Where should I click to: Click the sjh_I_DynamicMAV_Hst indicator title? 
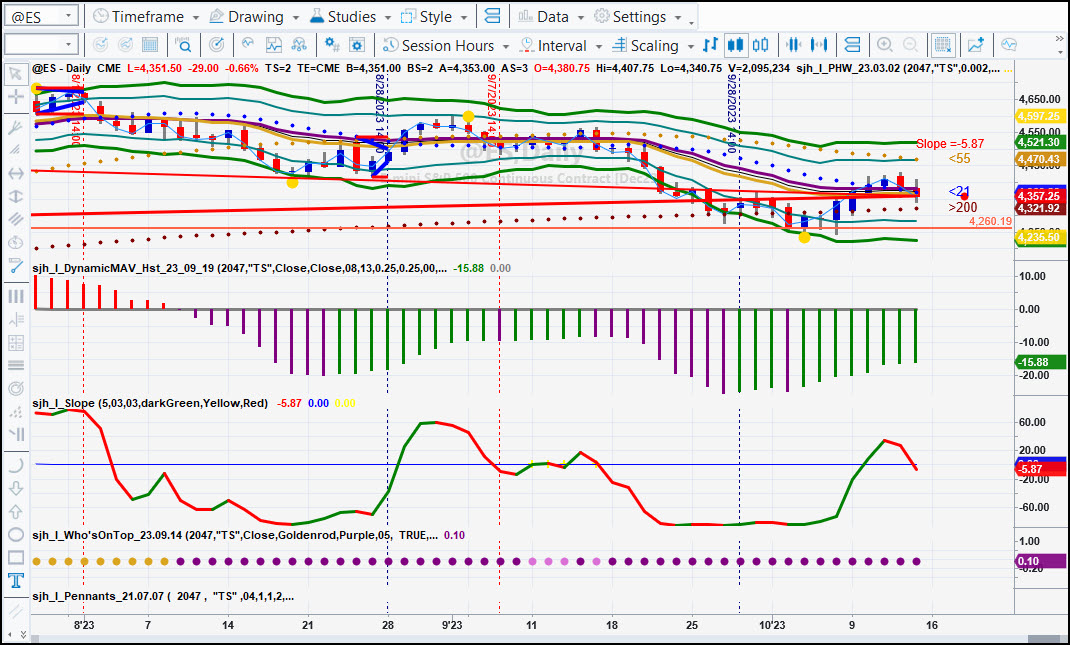(240, 268)
